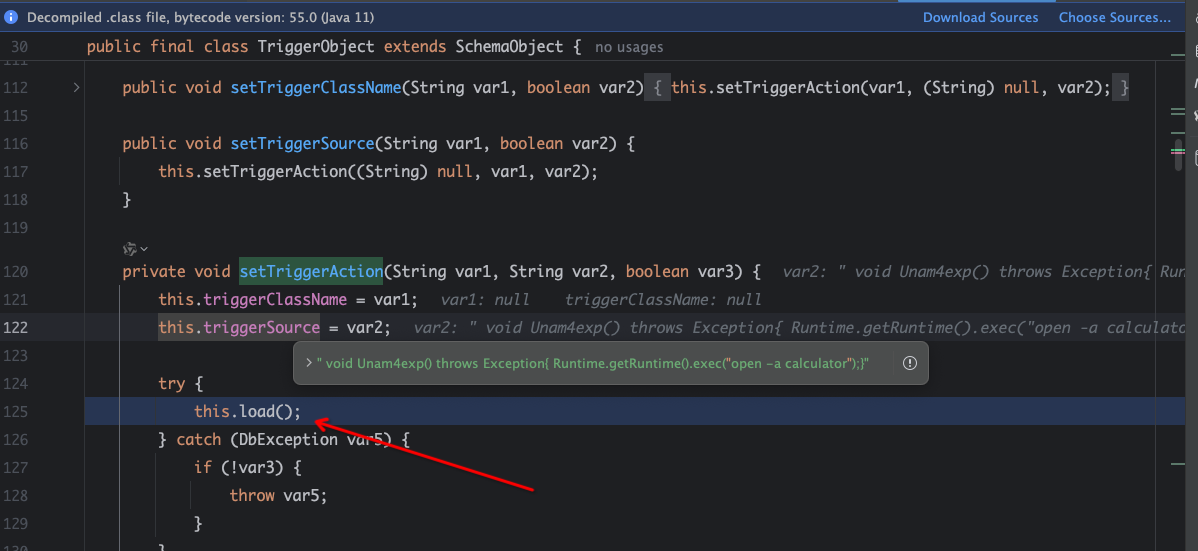The image size is (1198, 551).
Task: Expand the folded setTriggerClassName method
Action: (76, 88)
